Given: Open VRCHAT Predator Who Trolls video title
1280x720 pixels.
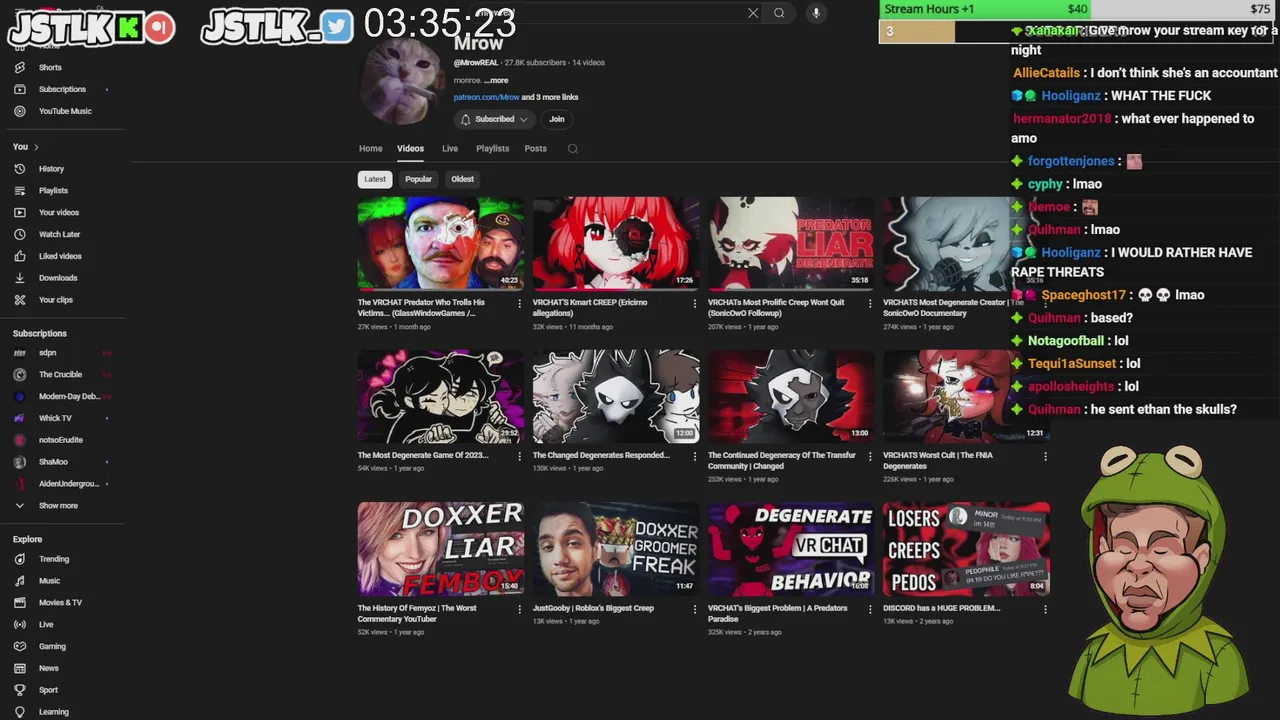Looking at the screenshot, I should [421, 307].
